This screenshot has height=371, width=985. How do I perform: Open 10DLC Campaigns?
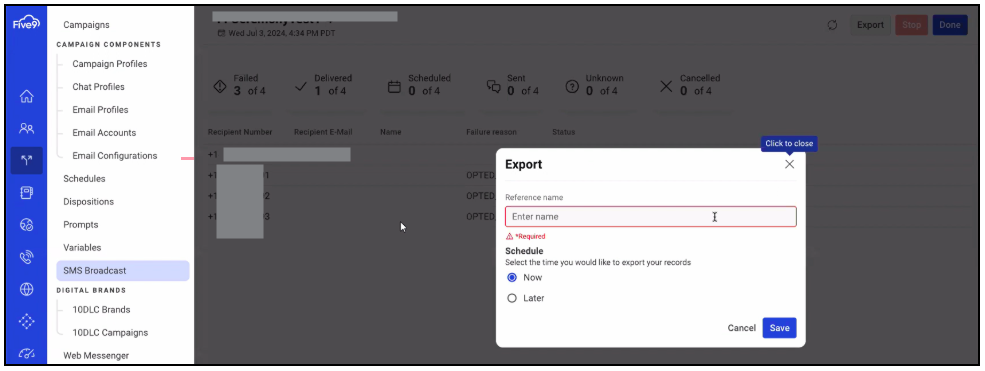click(110, 333)
